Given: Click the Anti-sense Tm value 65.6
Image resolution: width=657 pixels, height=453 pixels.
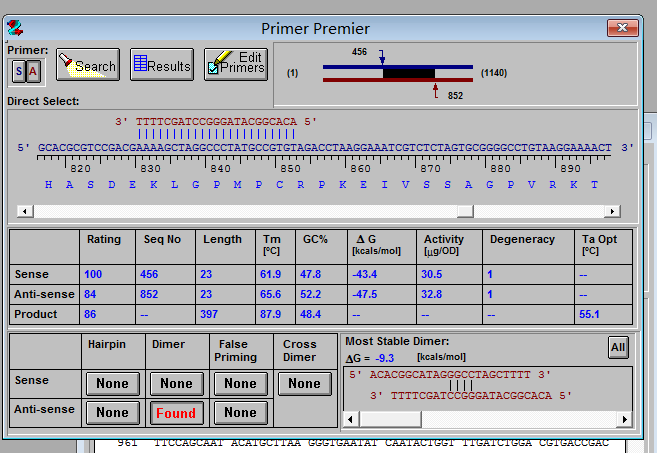Looking at the screenshot, I should [270, 294].
